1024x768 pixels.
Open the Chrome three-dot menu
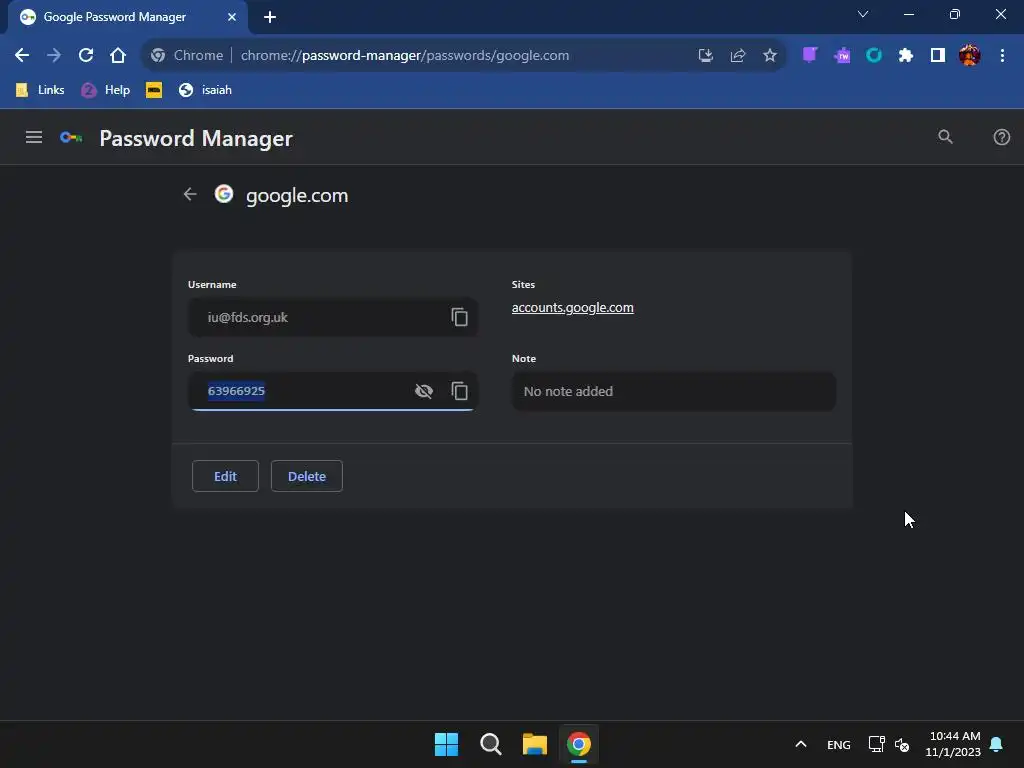tap(1002, 56)
